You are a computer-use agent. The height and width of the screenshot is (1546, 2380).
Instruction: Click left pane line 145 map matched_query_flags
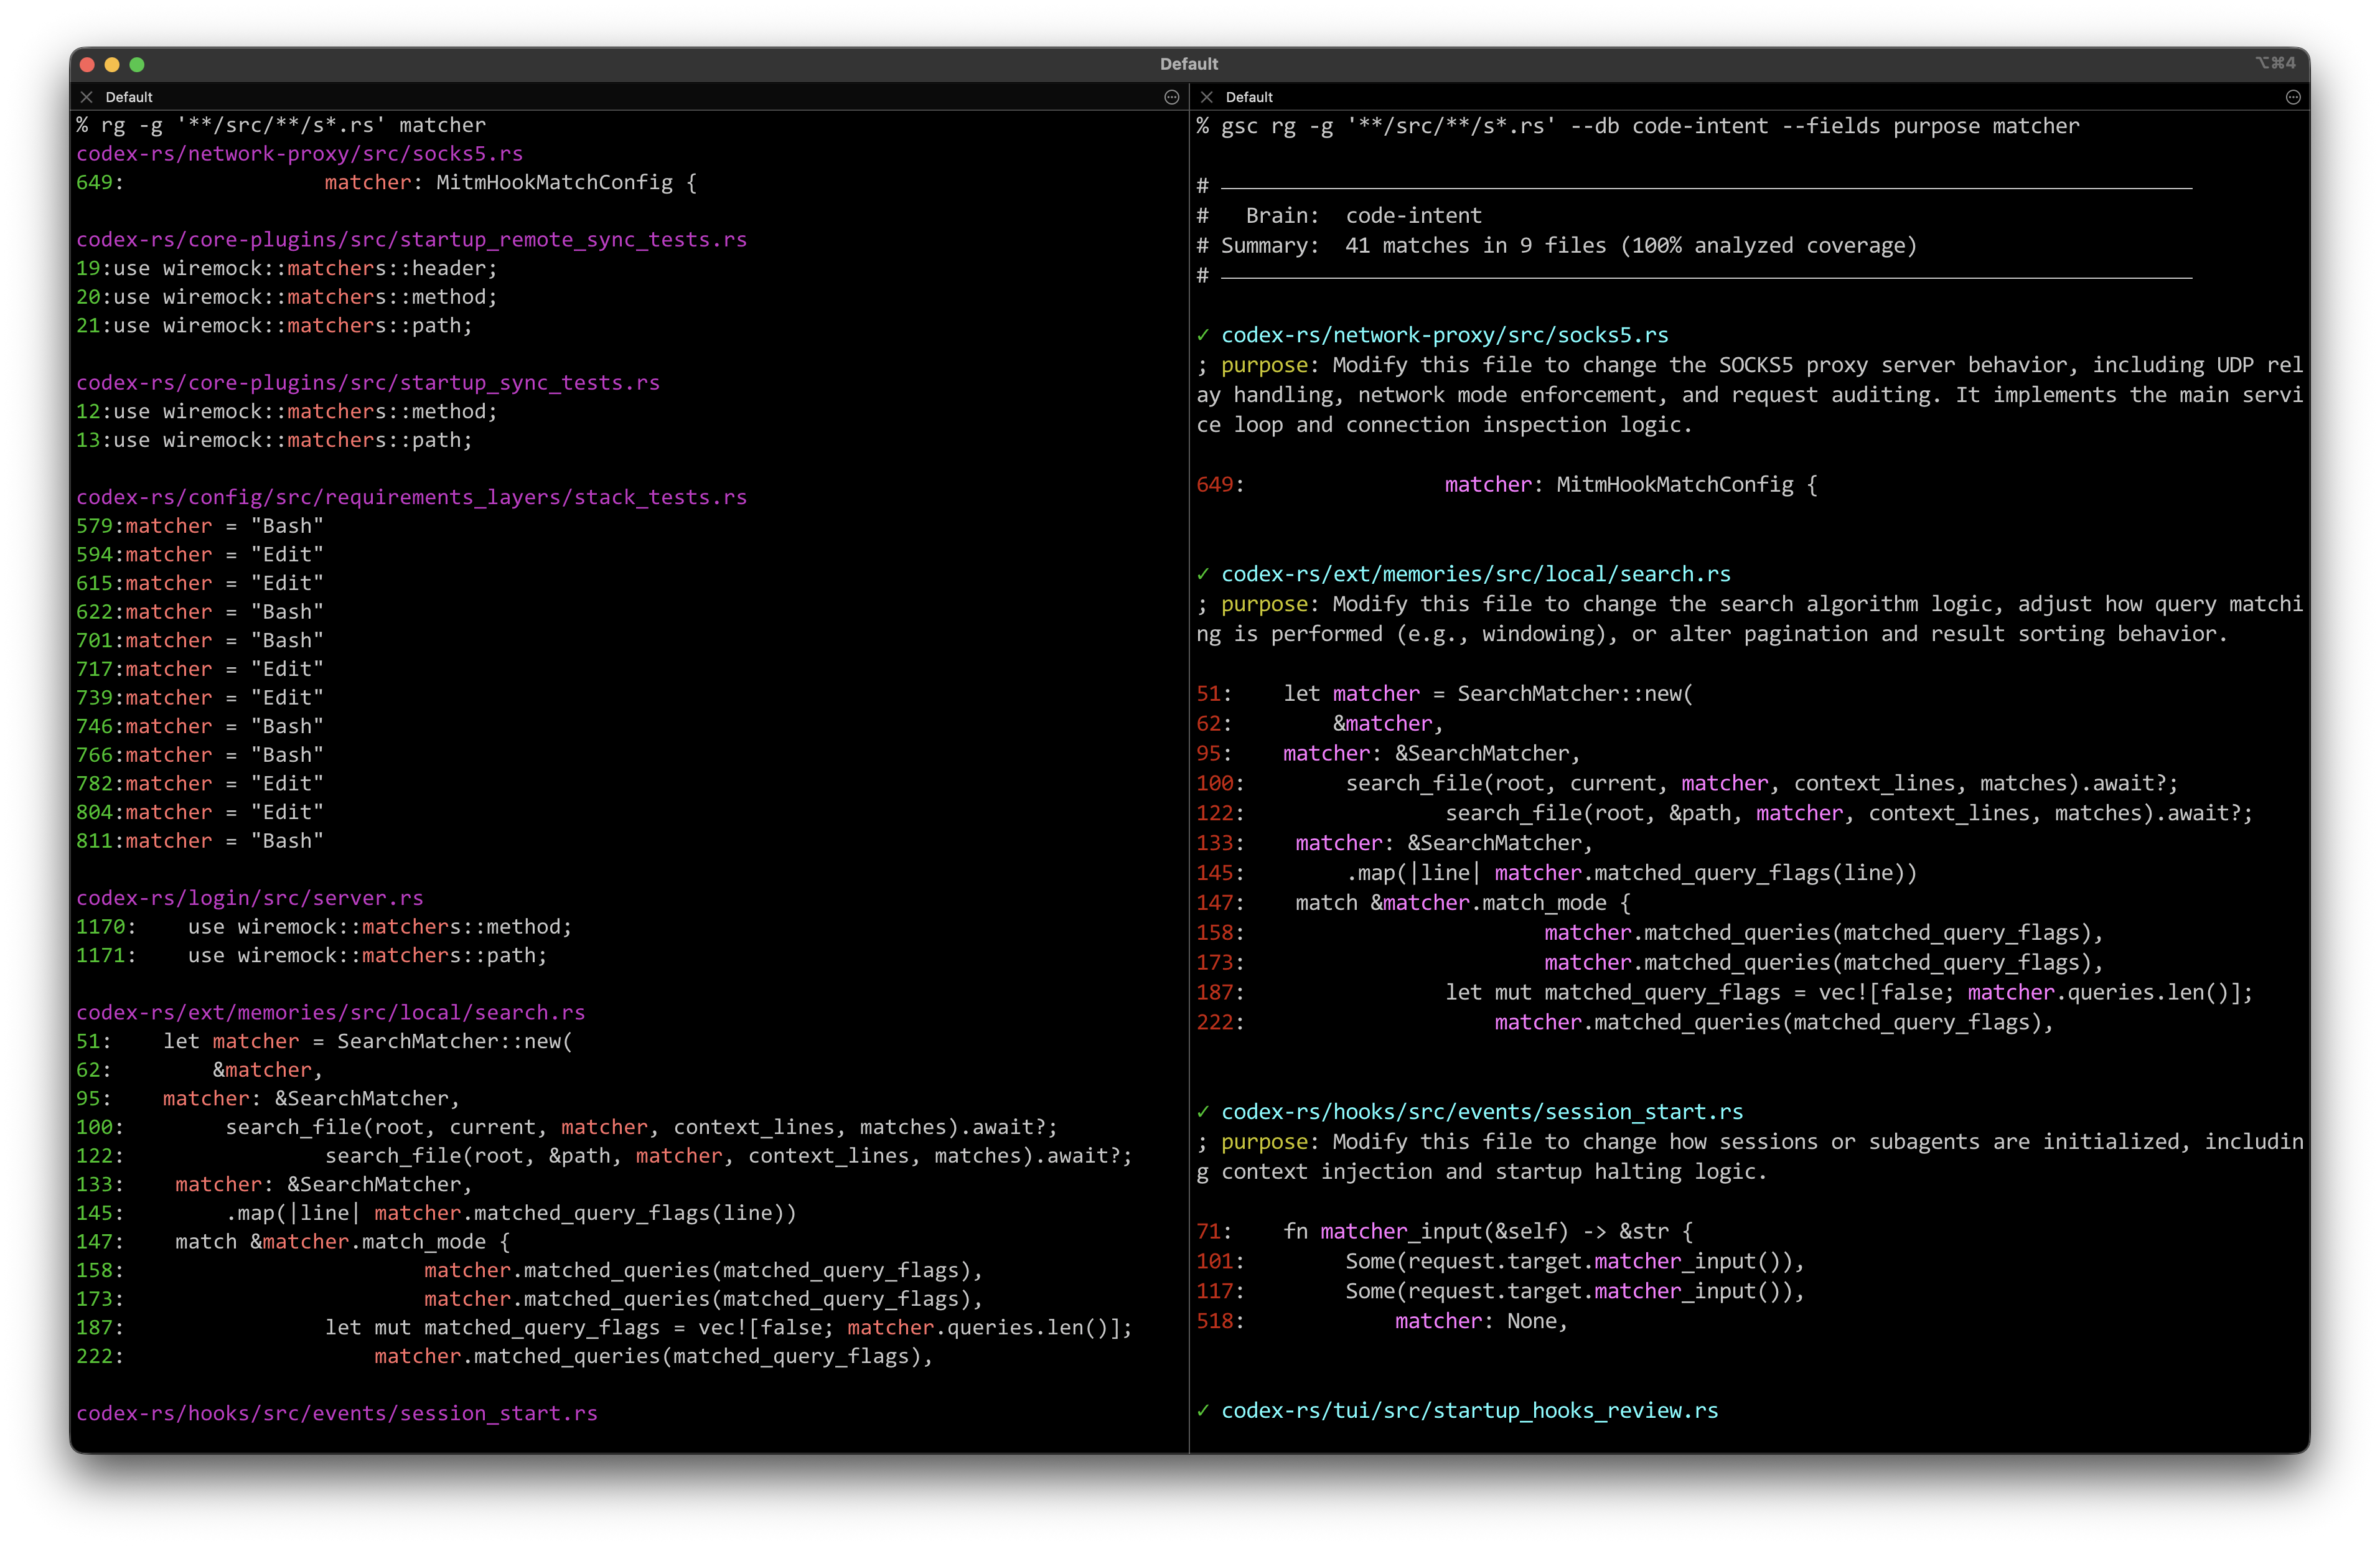pos(437,1213)
